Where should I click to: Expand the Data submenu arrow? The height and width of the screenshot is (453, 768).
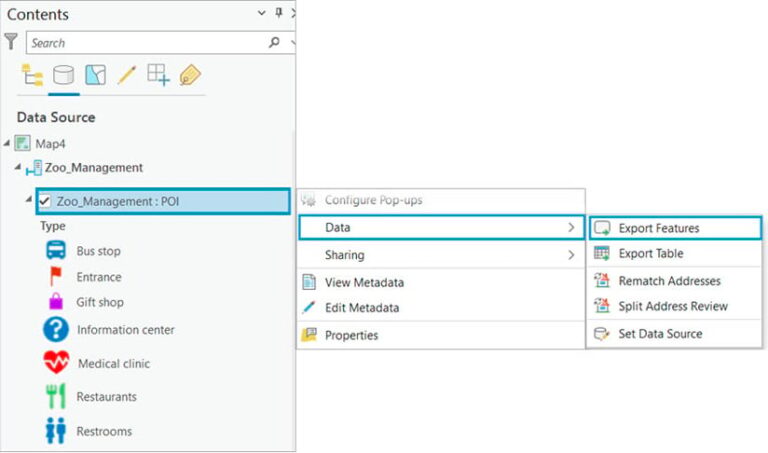pos(571,228)
